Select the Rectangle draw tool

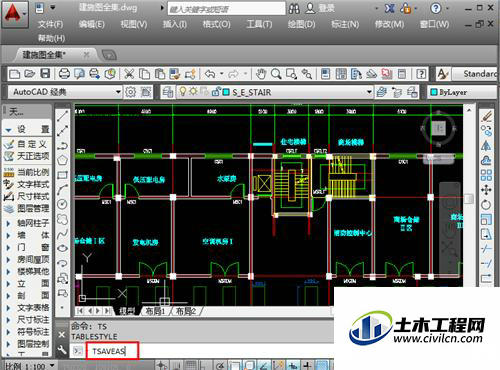tap(62, 175)
